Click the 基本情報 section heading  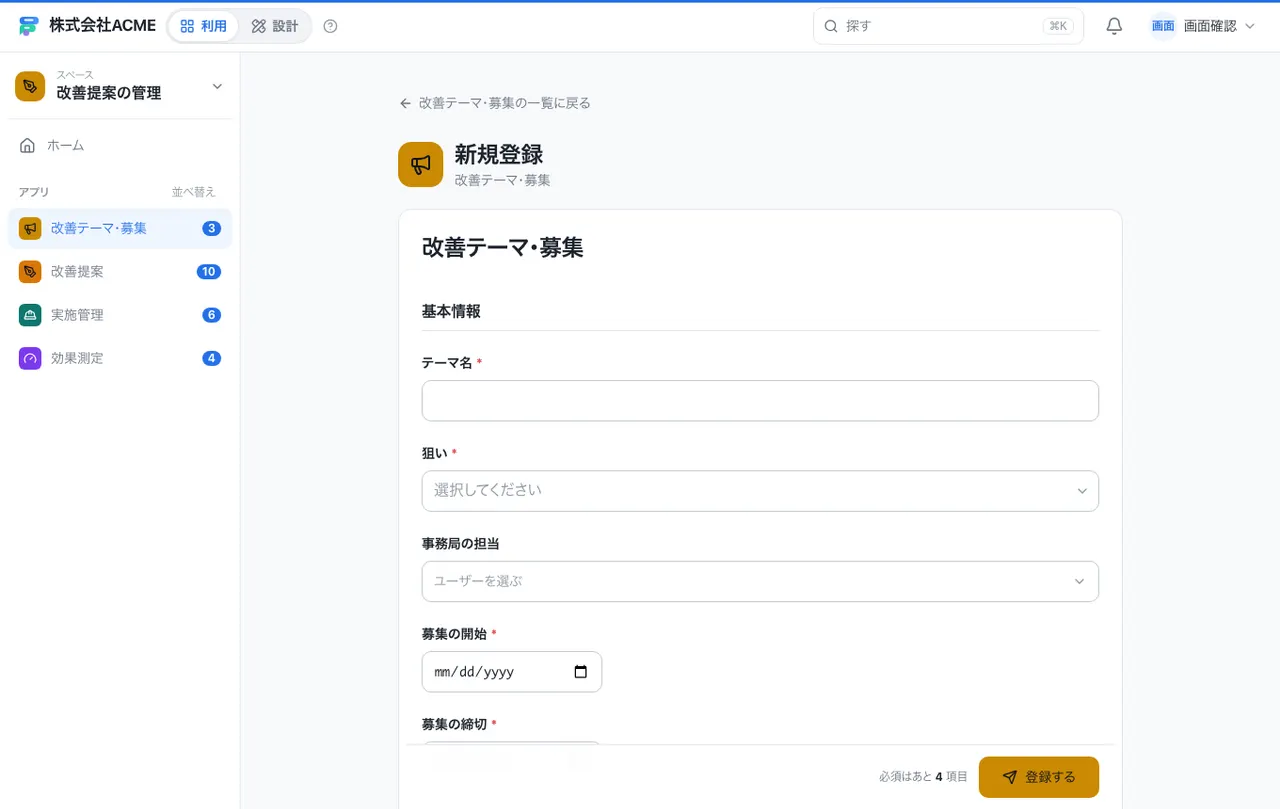pyautogui.click(x=451, y=311)
